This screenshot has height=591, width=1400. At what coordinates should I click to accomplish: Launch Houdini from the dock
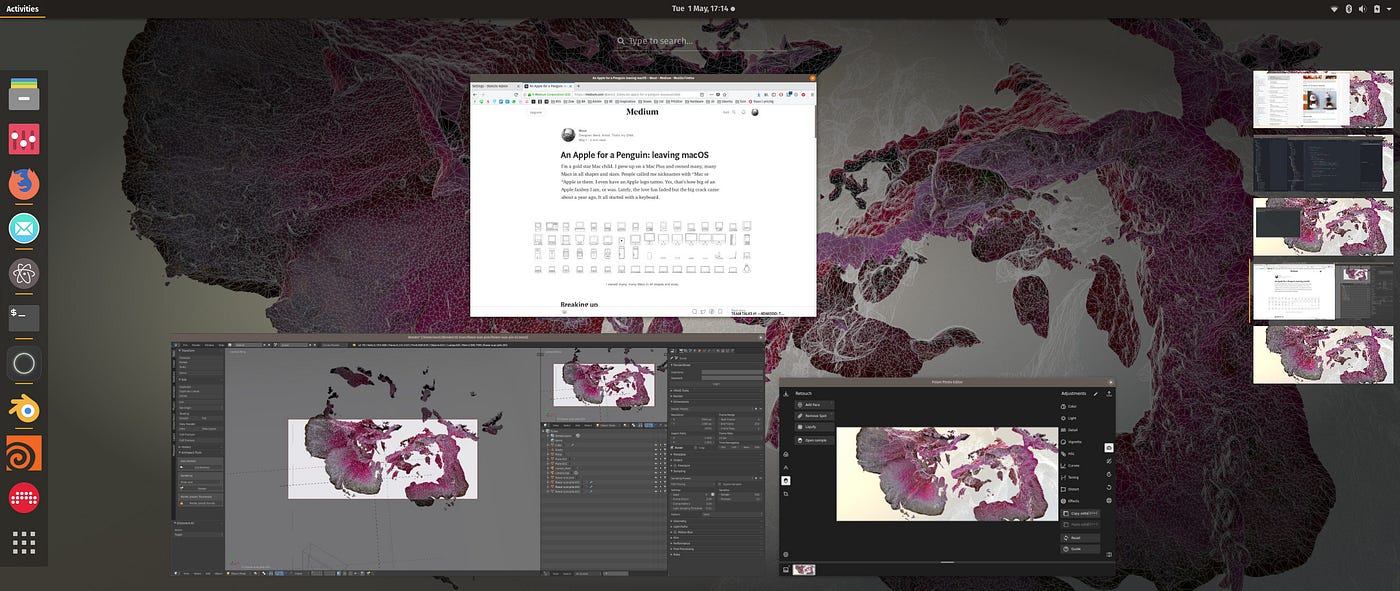click(24, 453)
